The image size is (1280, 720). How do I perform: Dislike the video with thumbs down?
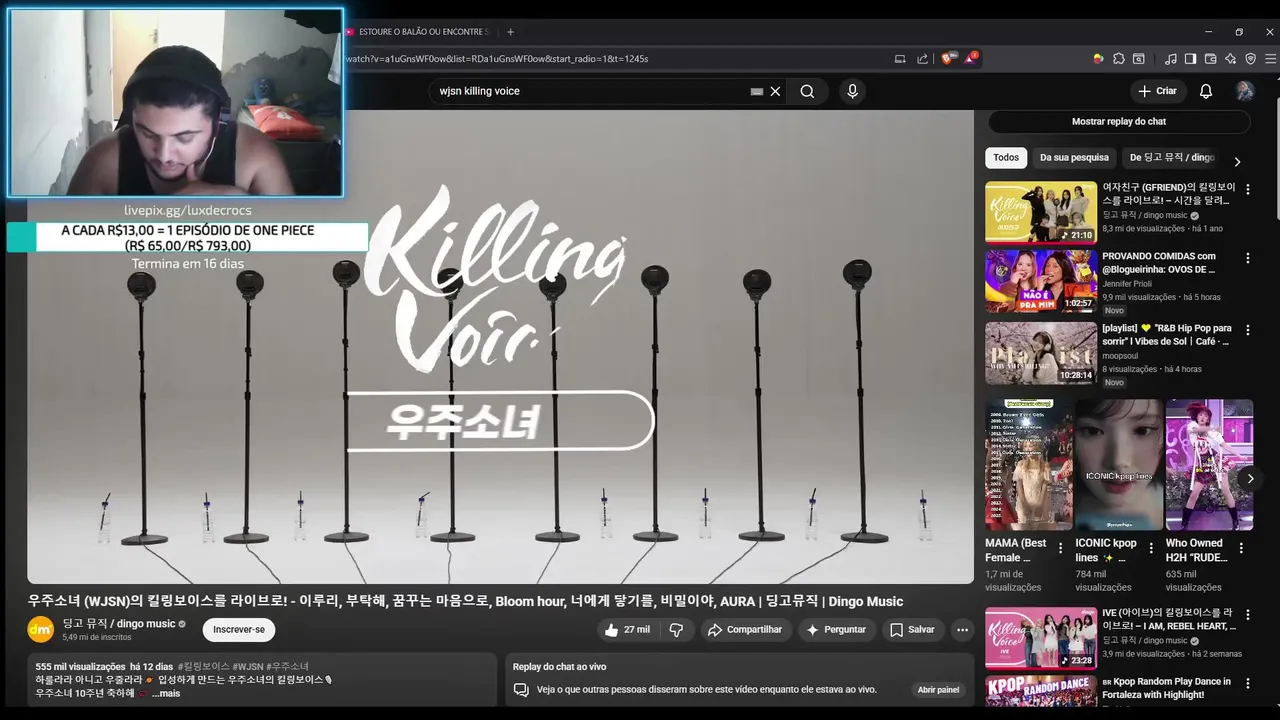pyautogui.click(x=676, y=630)
